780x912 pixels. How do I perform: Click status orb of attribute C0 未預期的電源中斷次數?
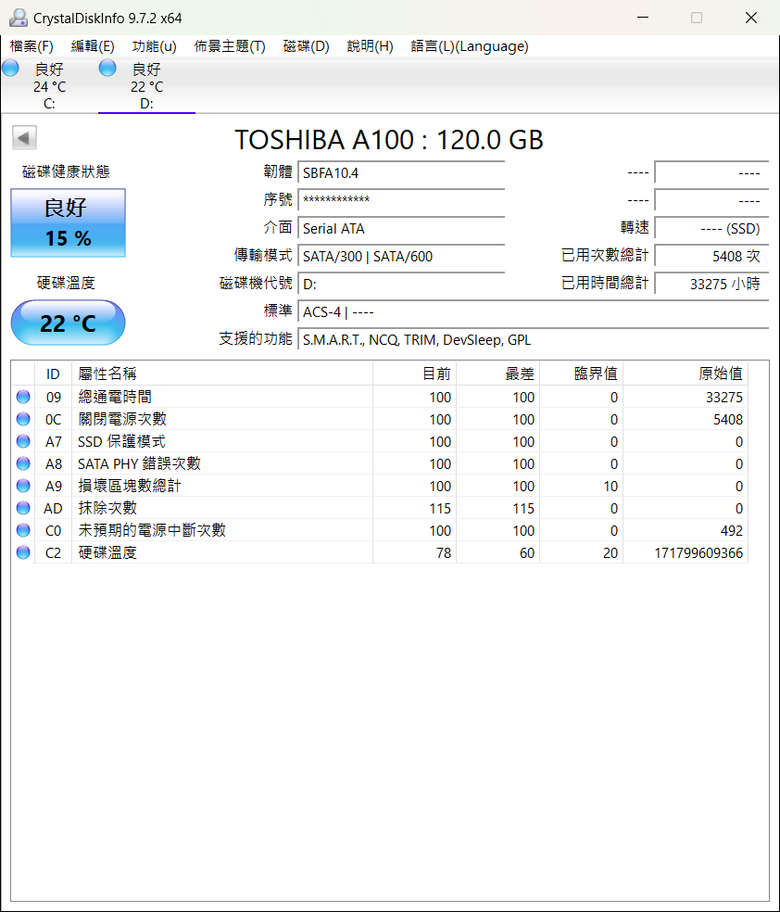click(x=23, y=530)
